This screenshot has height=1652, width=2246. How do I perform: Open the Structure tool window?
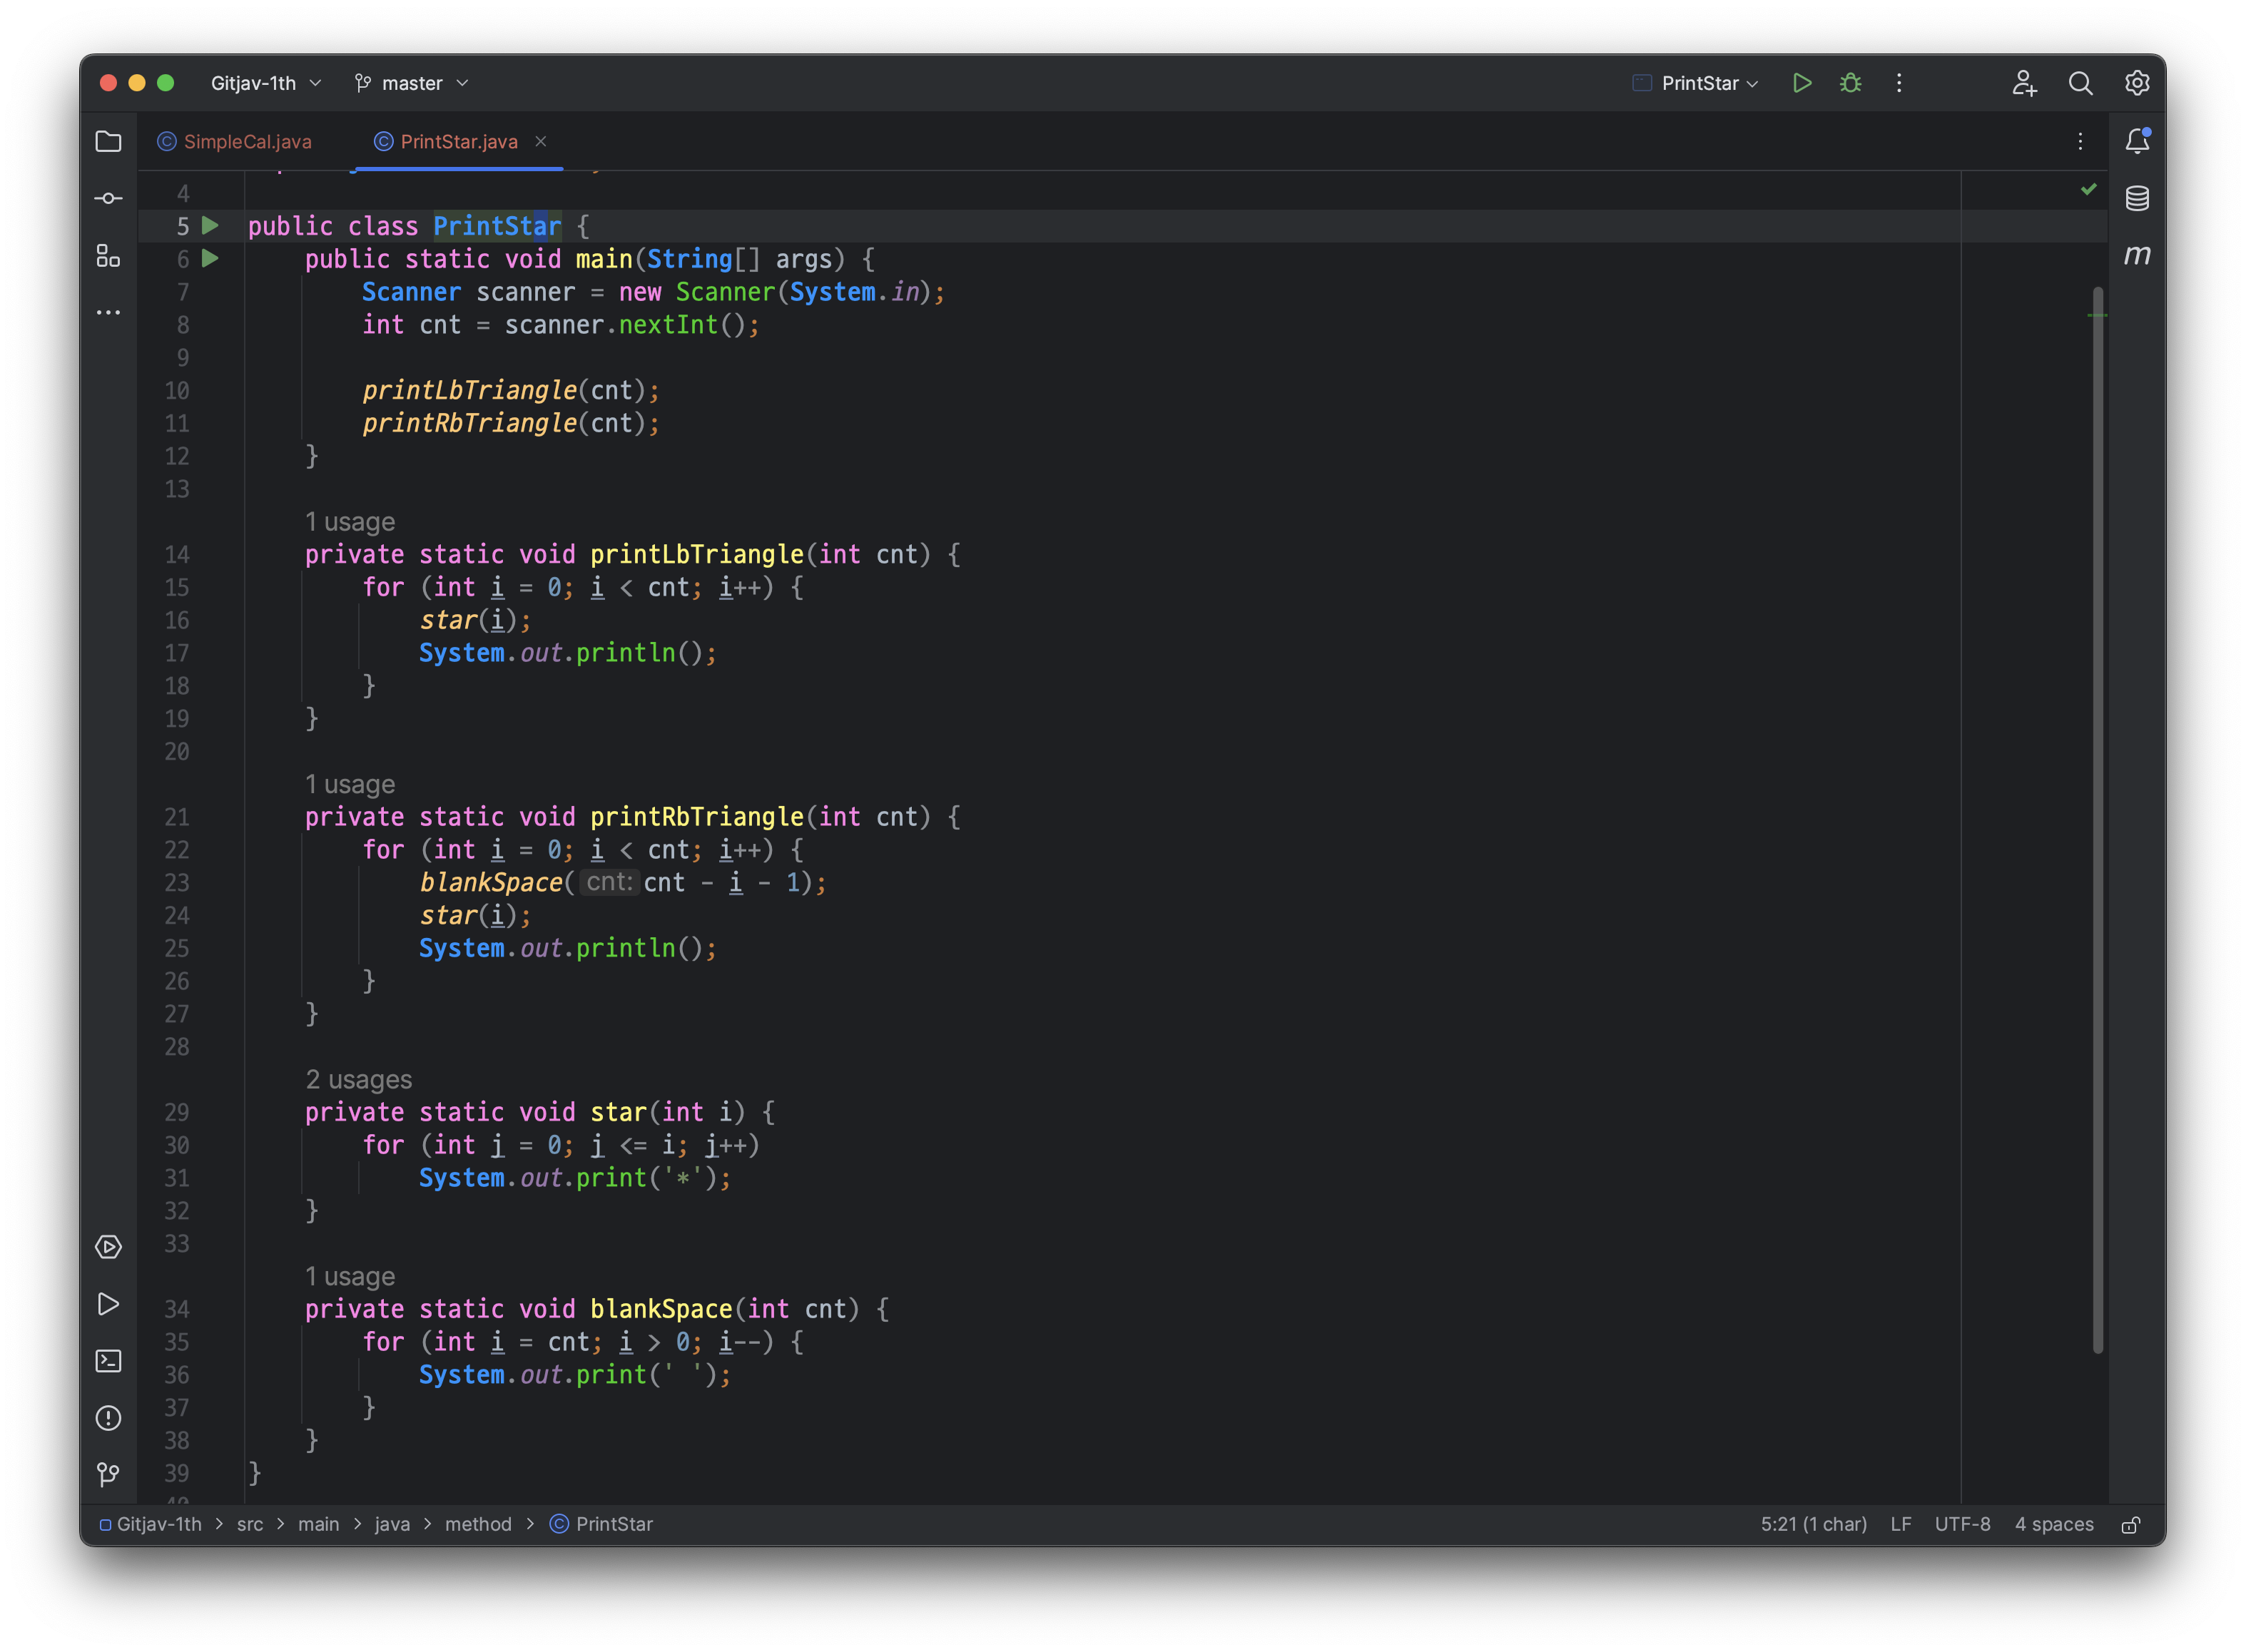pyautogui.click(x=108, y=256)
